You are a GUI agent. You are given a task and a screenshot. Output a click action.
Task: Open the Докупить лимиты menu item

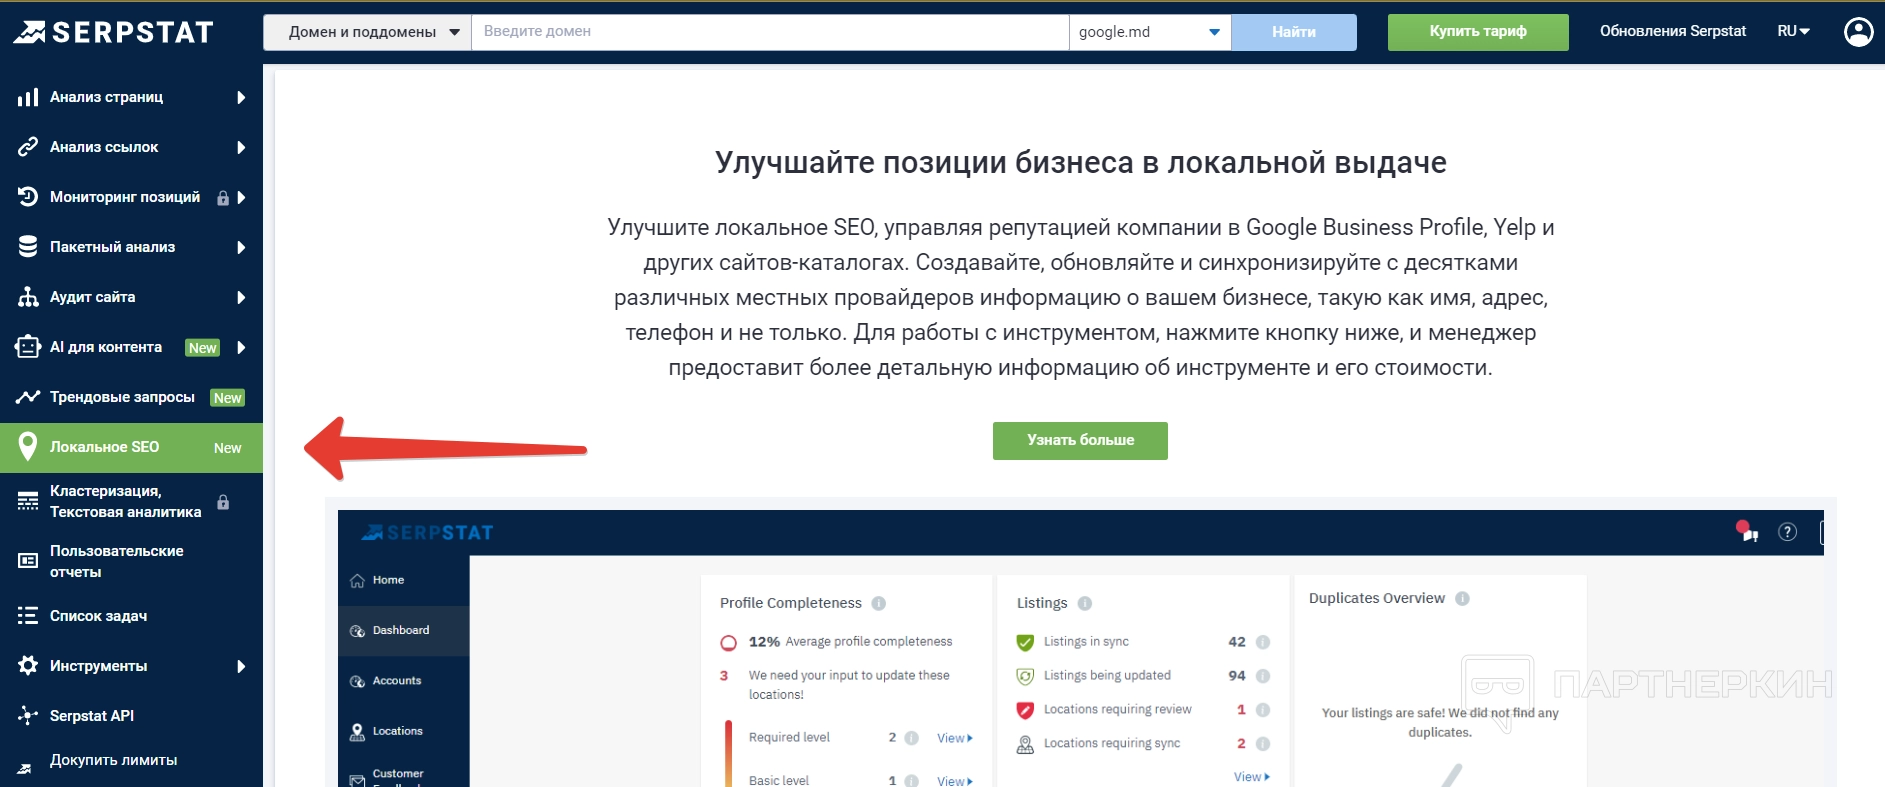(x=131, y=762)
